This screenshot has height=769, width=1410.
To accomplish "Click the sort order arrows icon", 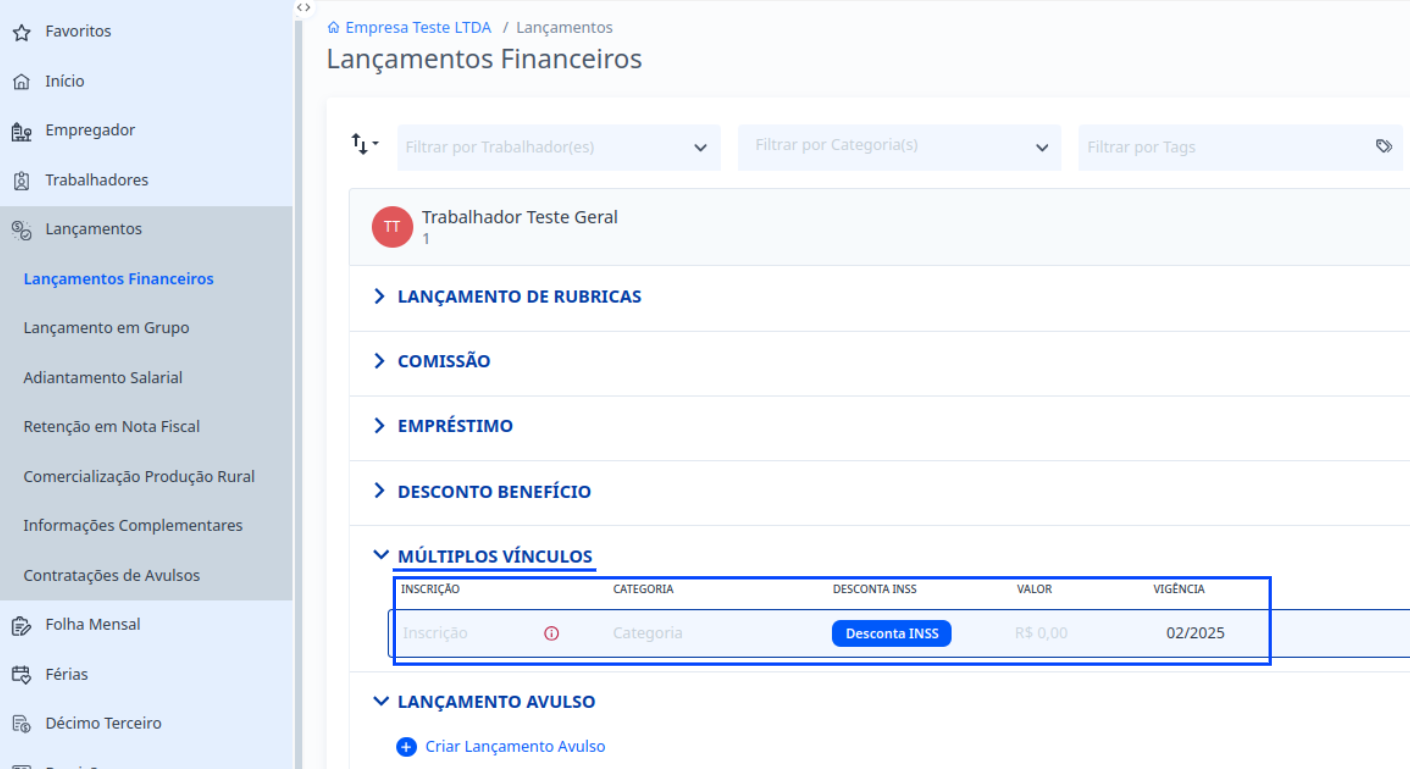I will (x=364, y=145).
